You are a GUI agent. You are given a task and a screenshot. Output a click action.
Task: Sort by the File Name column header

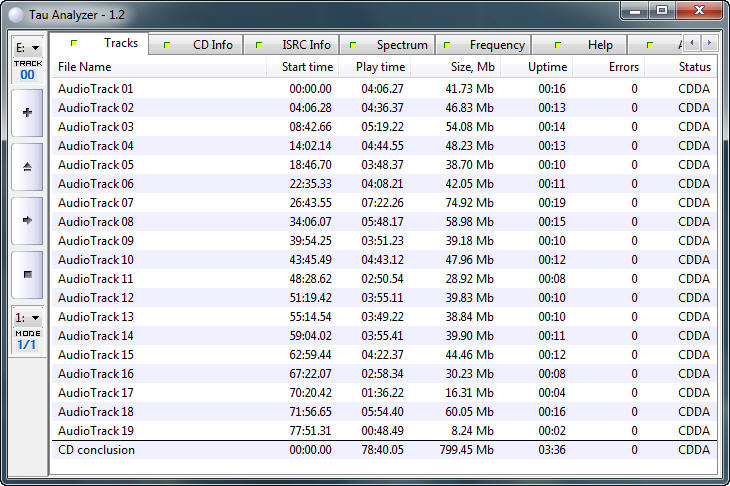(158, 67)
